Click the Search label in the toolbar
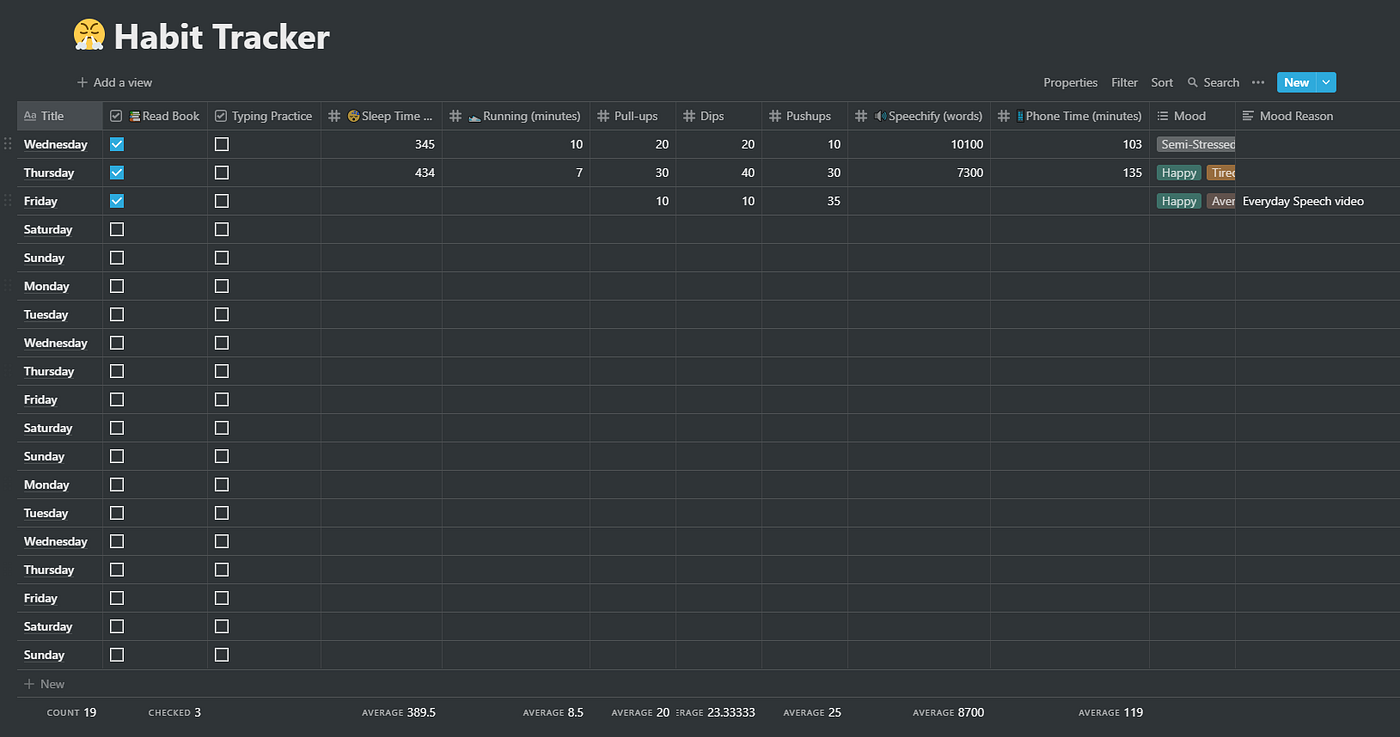The image size is (1400, 737). (1221, 83)
